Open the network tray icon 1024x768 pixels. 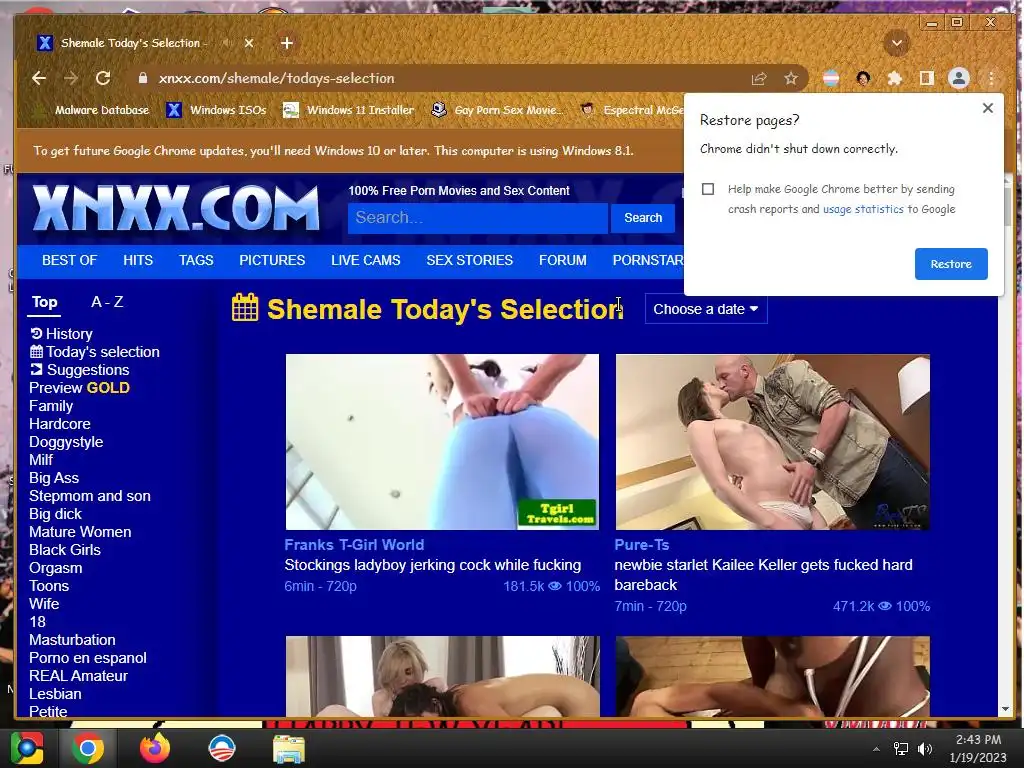pyautogui.click(x=901, y=749)
